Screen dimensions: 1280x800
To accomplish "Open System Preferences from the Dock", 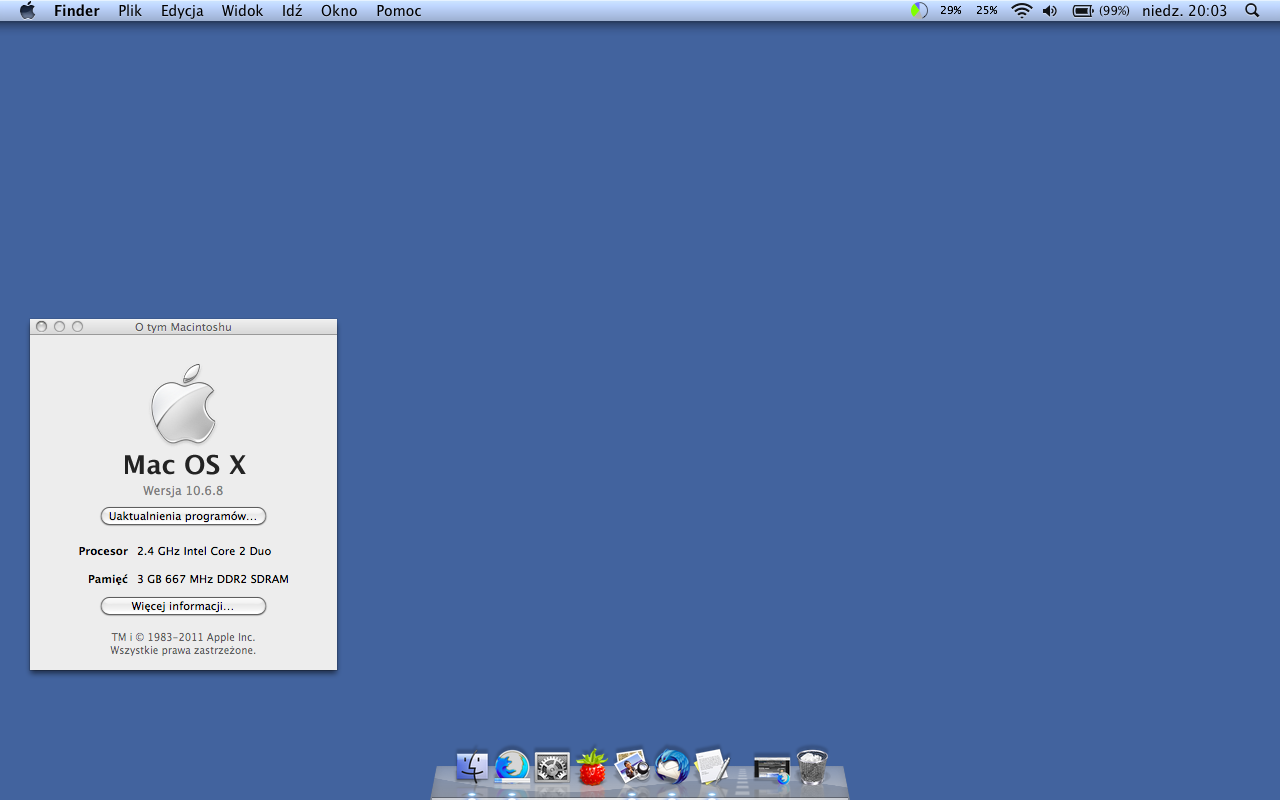I will pyautogui.click(x=552, y=767).
